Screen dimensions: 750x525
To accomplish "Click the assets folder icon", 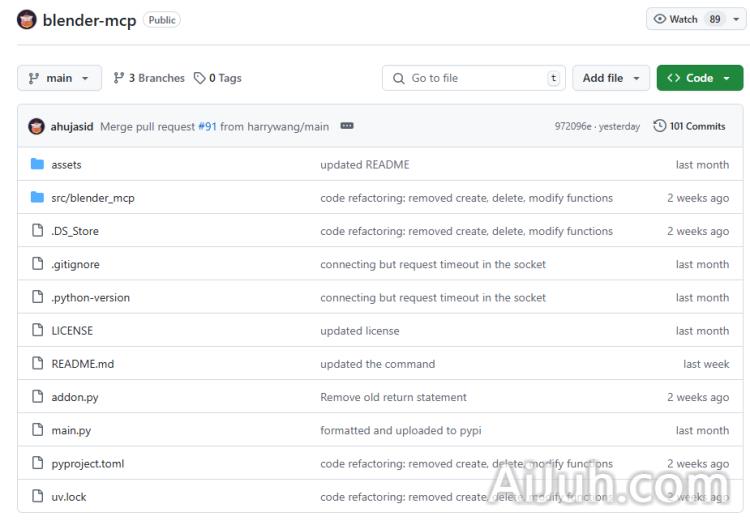I will click(38, 164).
